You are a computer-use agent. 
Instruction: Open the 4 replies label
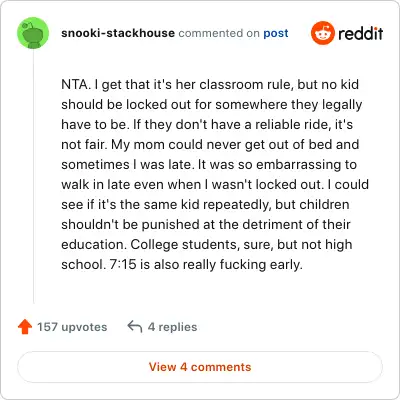[x=172, y=327]
